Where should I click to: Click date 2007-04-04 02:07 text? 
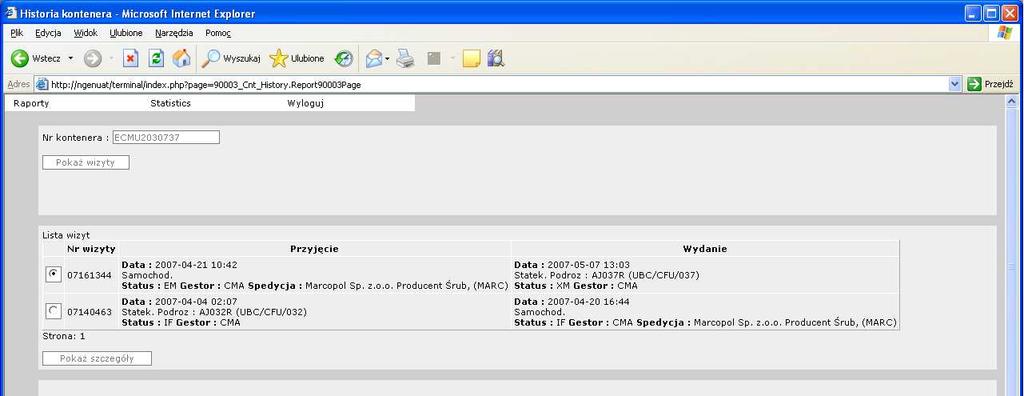tap(196, 301)
